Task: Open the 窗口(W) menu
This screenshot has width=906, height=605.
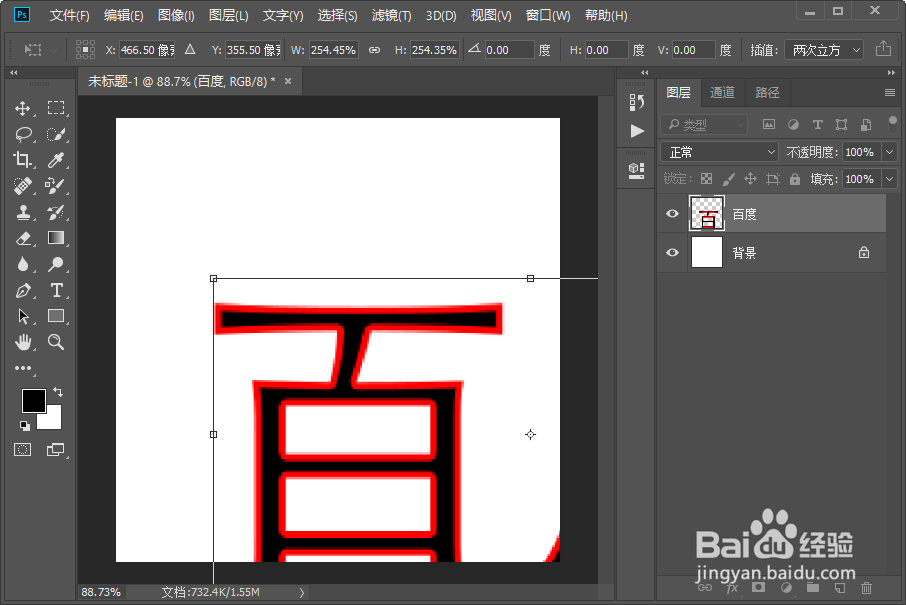Action: 548,16
